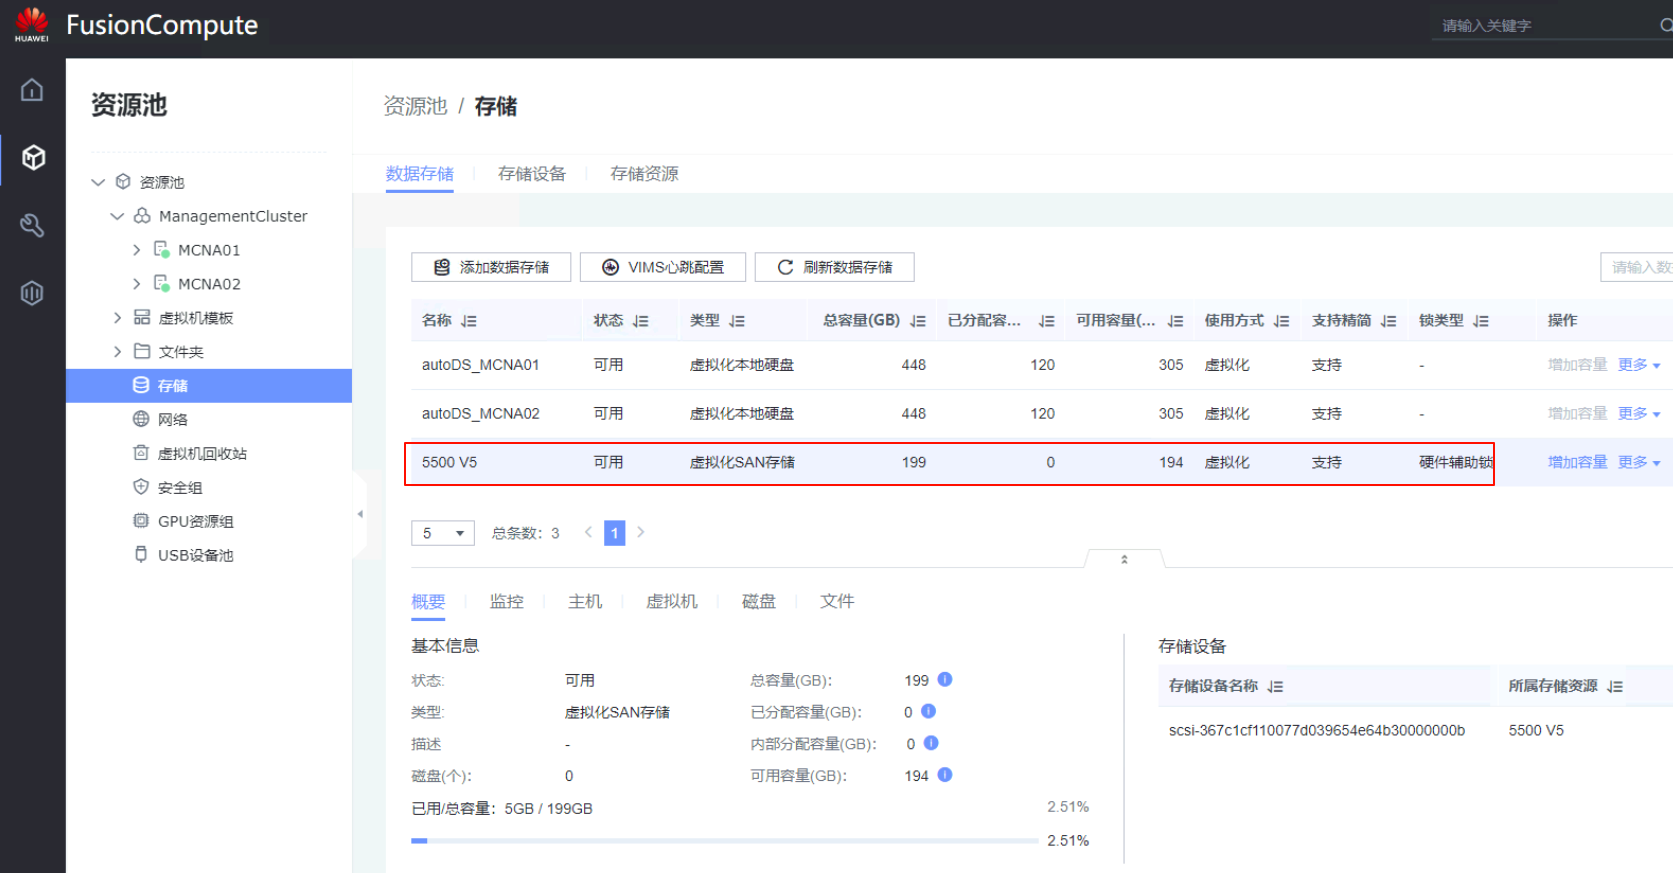The width and height of the screenshot is (1673, 873).
Task: Open the page size dropdown showing 5
Action: 442,533
